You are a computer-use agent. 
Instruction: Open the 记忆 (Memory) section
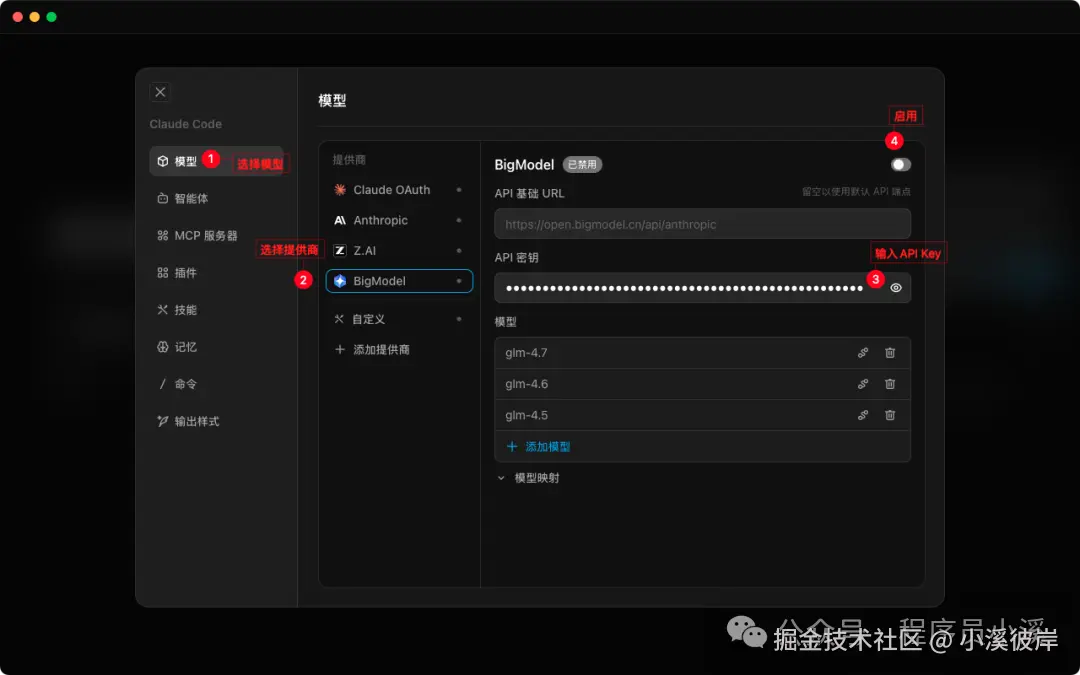pos(178,346)
